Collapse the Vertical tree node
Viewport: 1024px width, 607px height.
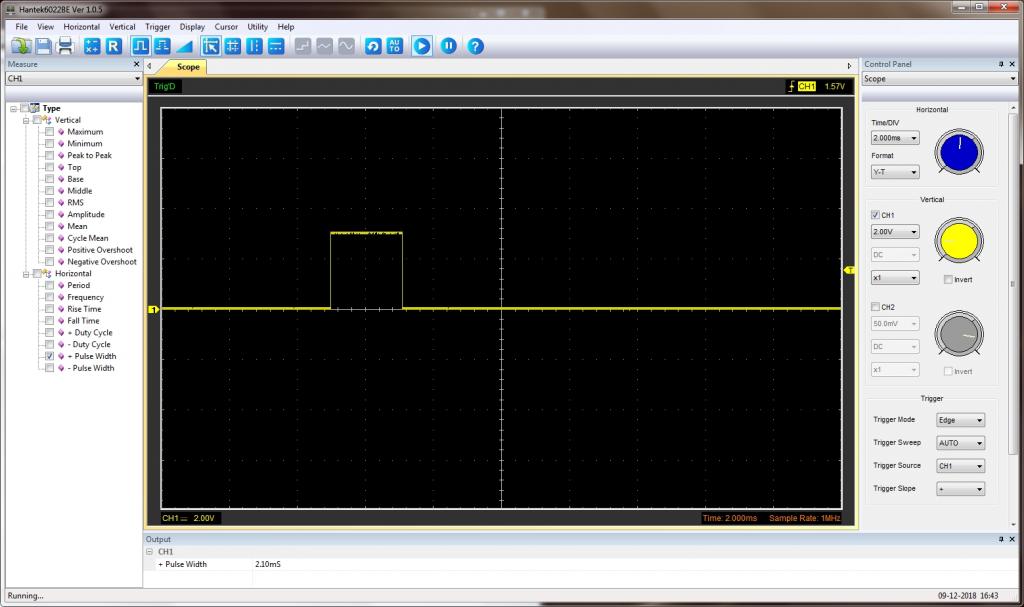(x=26, y=120)
